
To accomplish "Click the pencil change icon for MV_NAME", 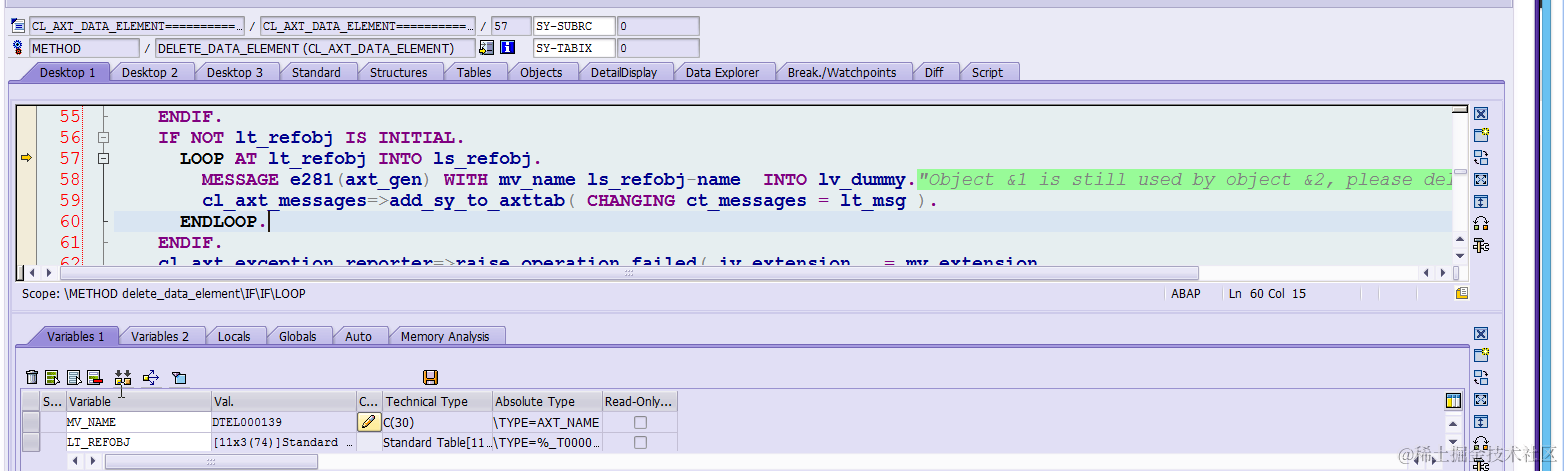I will pyautogui.click(x=369, y=422).
